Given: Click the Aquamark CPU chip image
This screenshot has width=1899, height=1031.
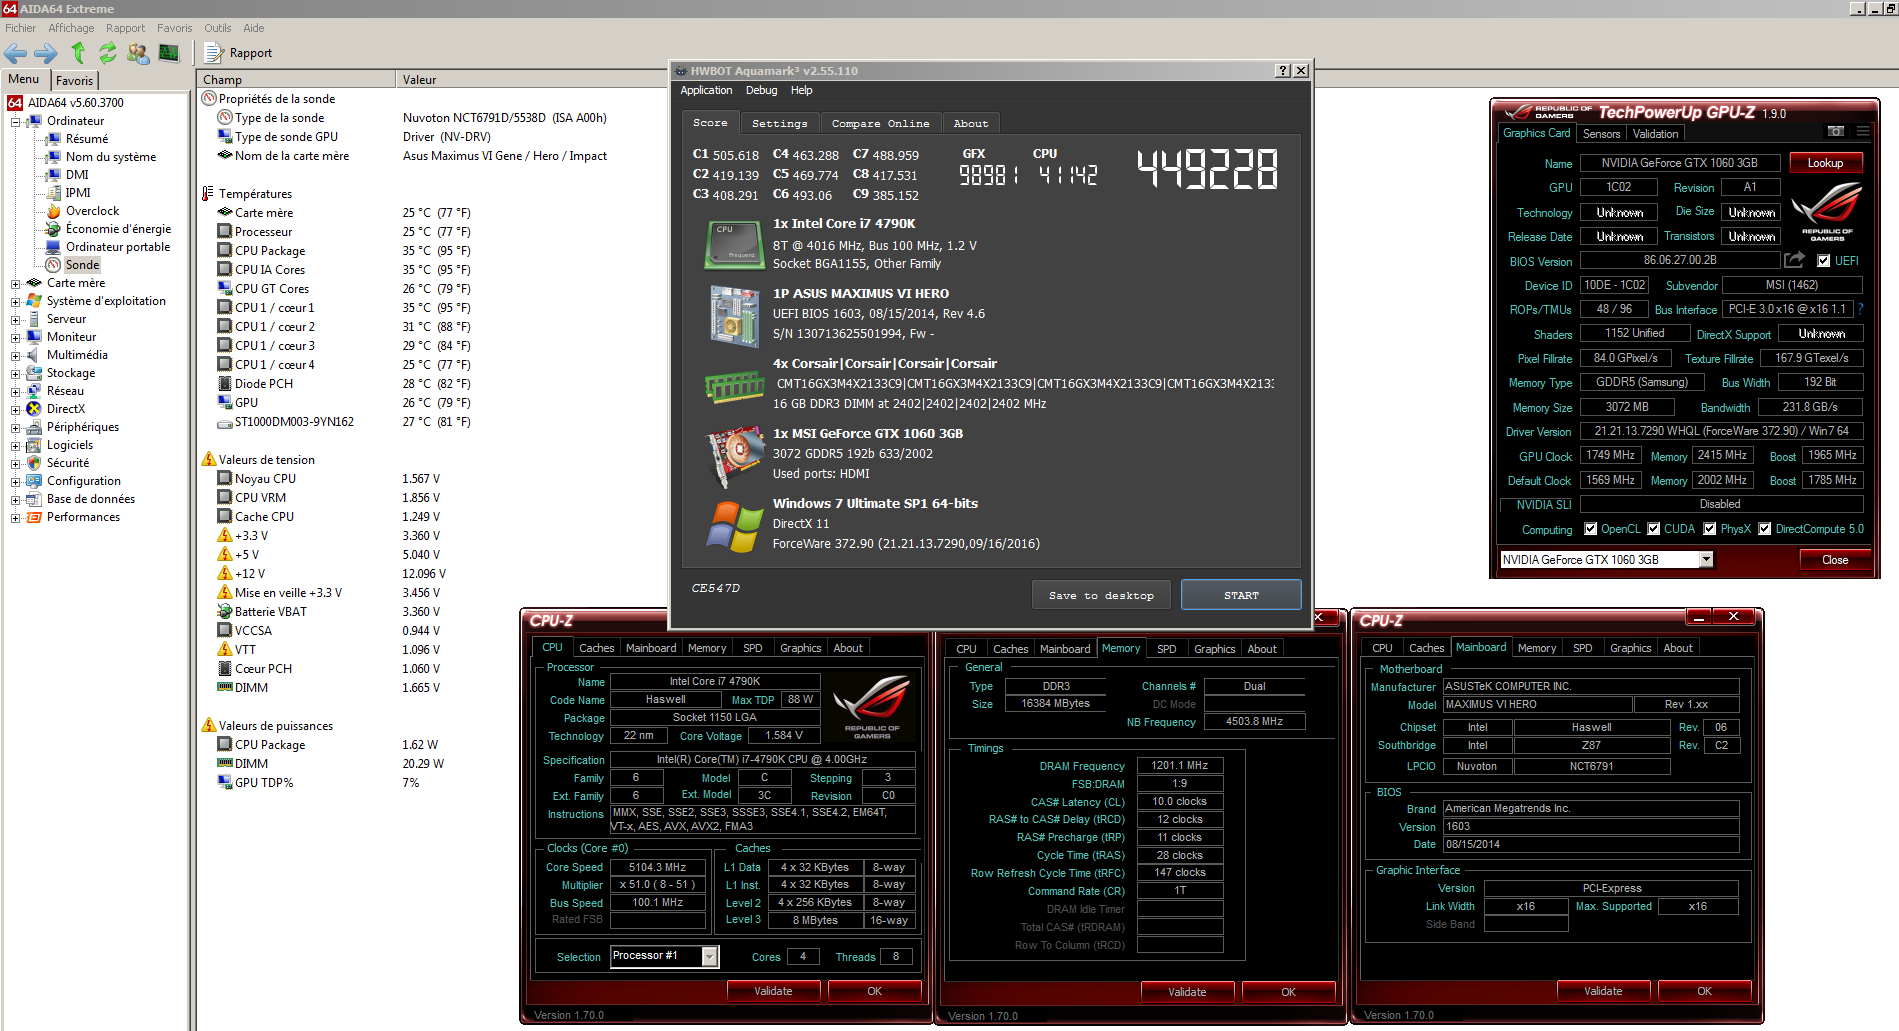Looking at the screenshot, I should [x=735, y=245].
